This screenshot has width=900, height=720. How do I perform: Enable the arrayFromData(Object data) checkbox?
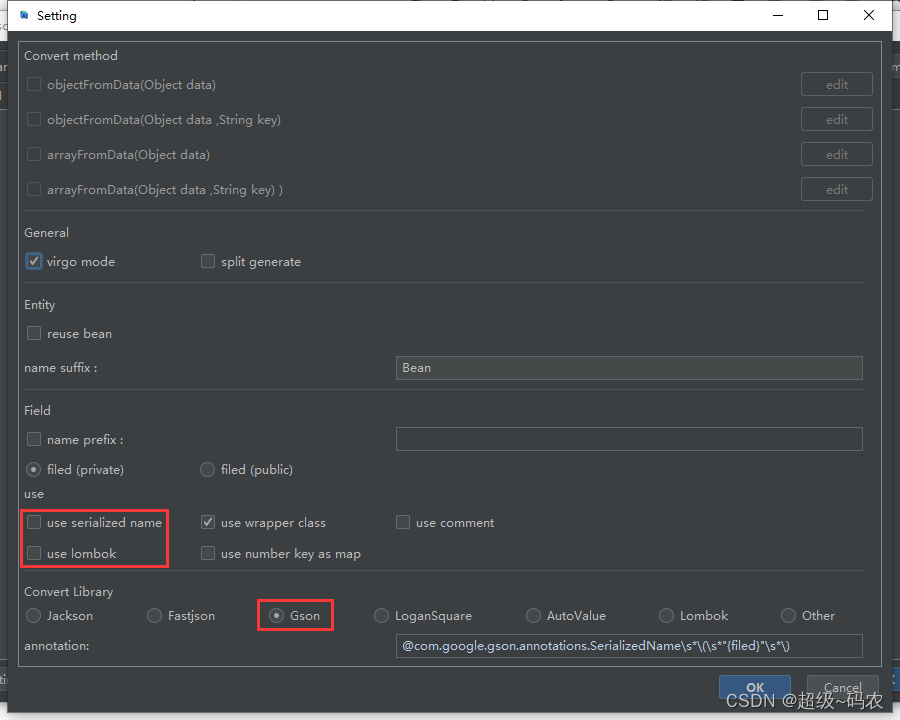click(x=33, y=155)
